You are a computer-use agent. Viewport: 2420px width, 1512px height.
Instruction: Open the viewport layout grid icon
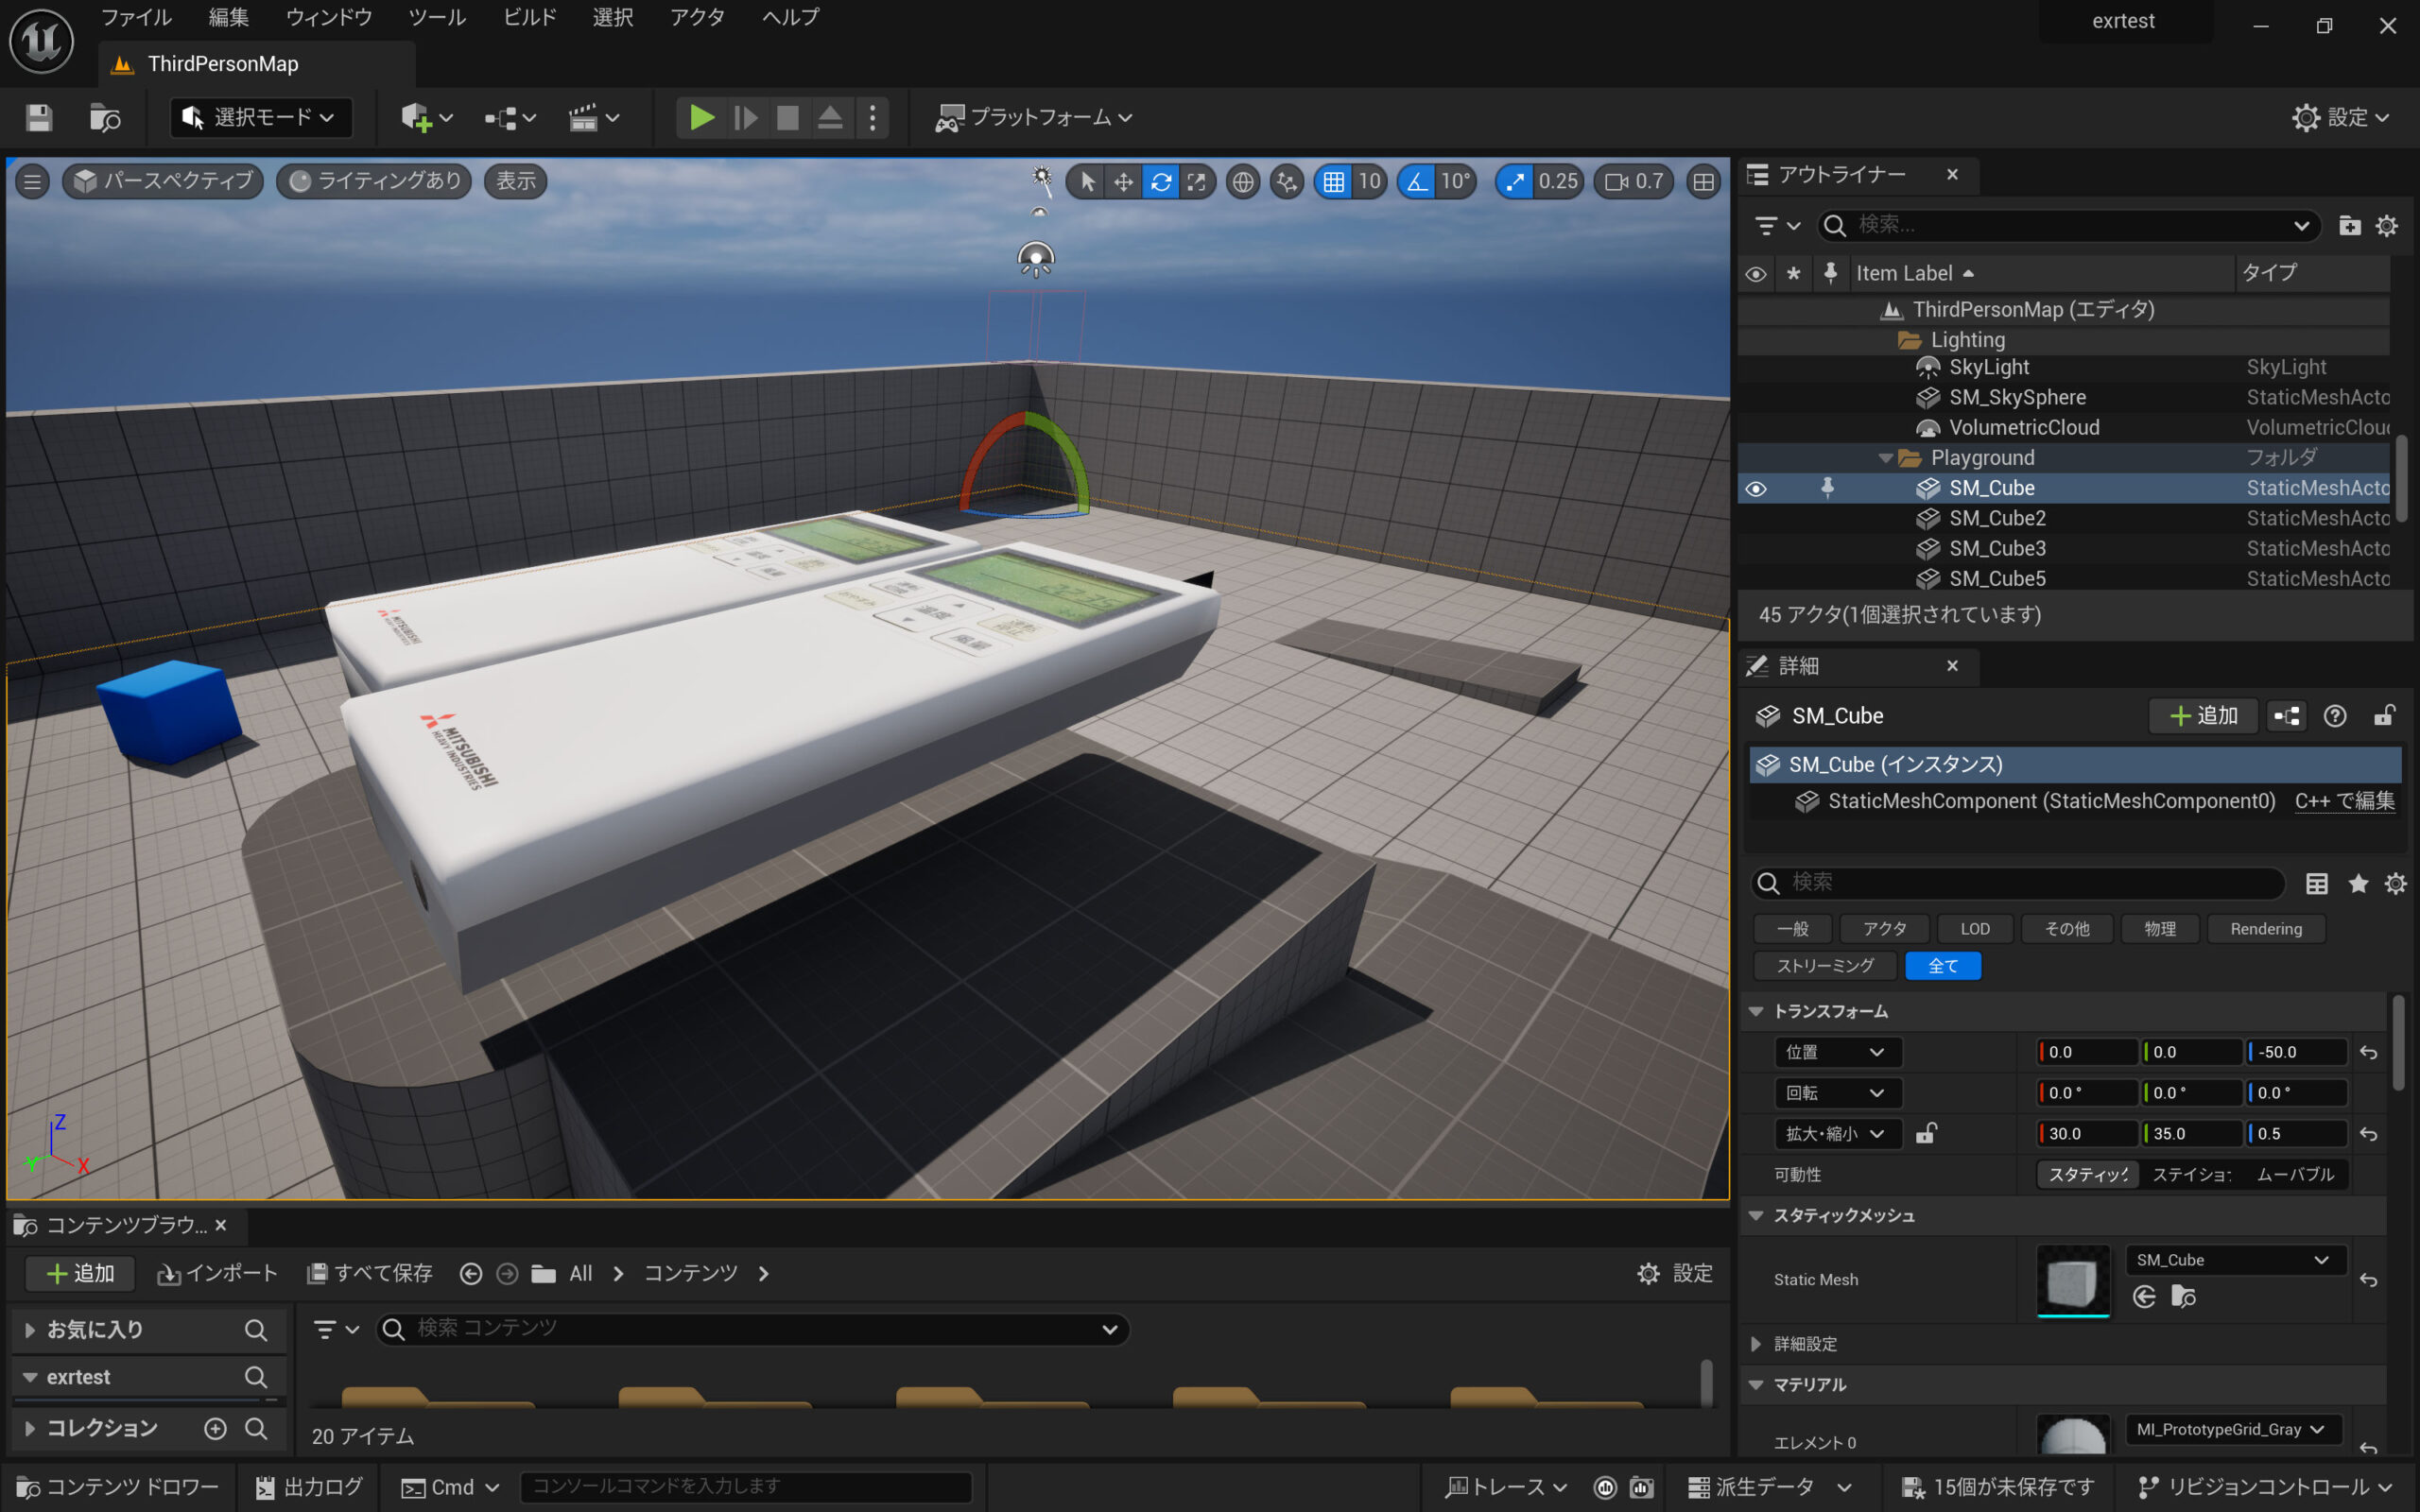coord(1703,182)
